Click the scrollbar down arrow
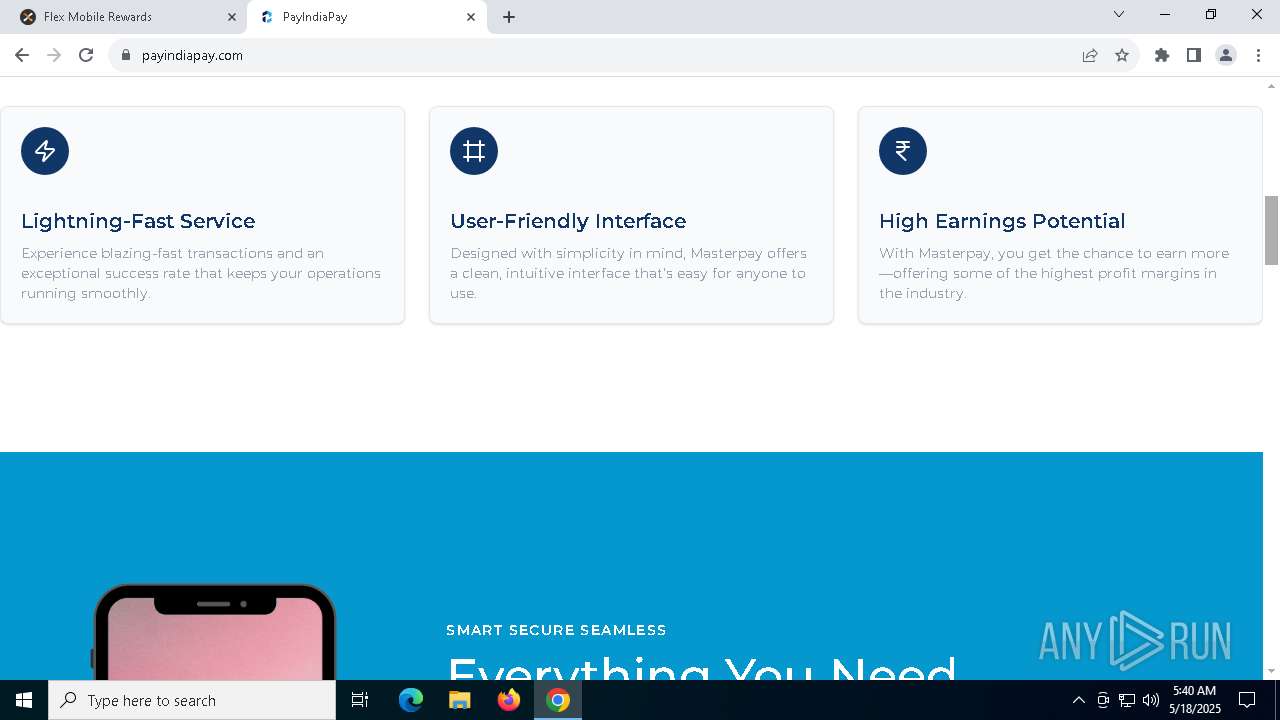Viewport: 1280px width, 720px height. (1272, 671)
